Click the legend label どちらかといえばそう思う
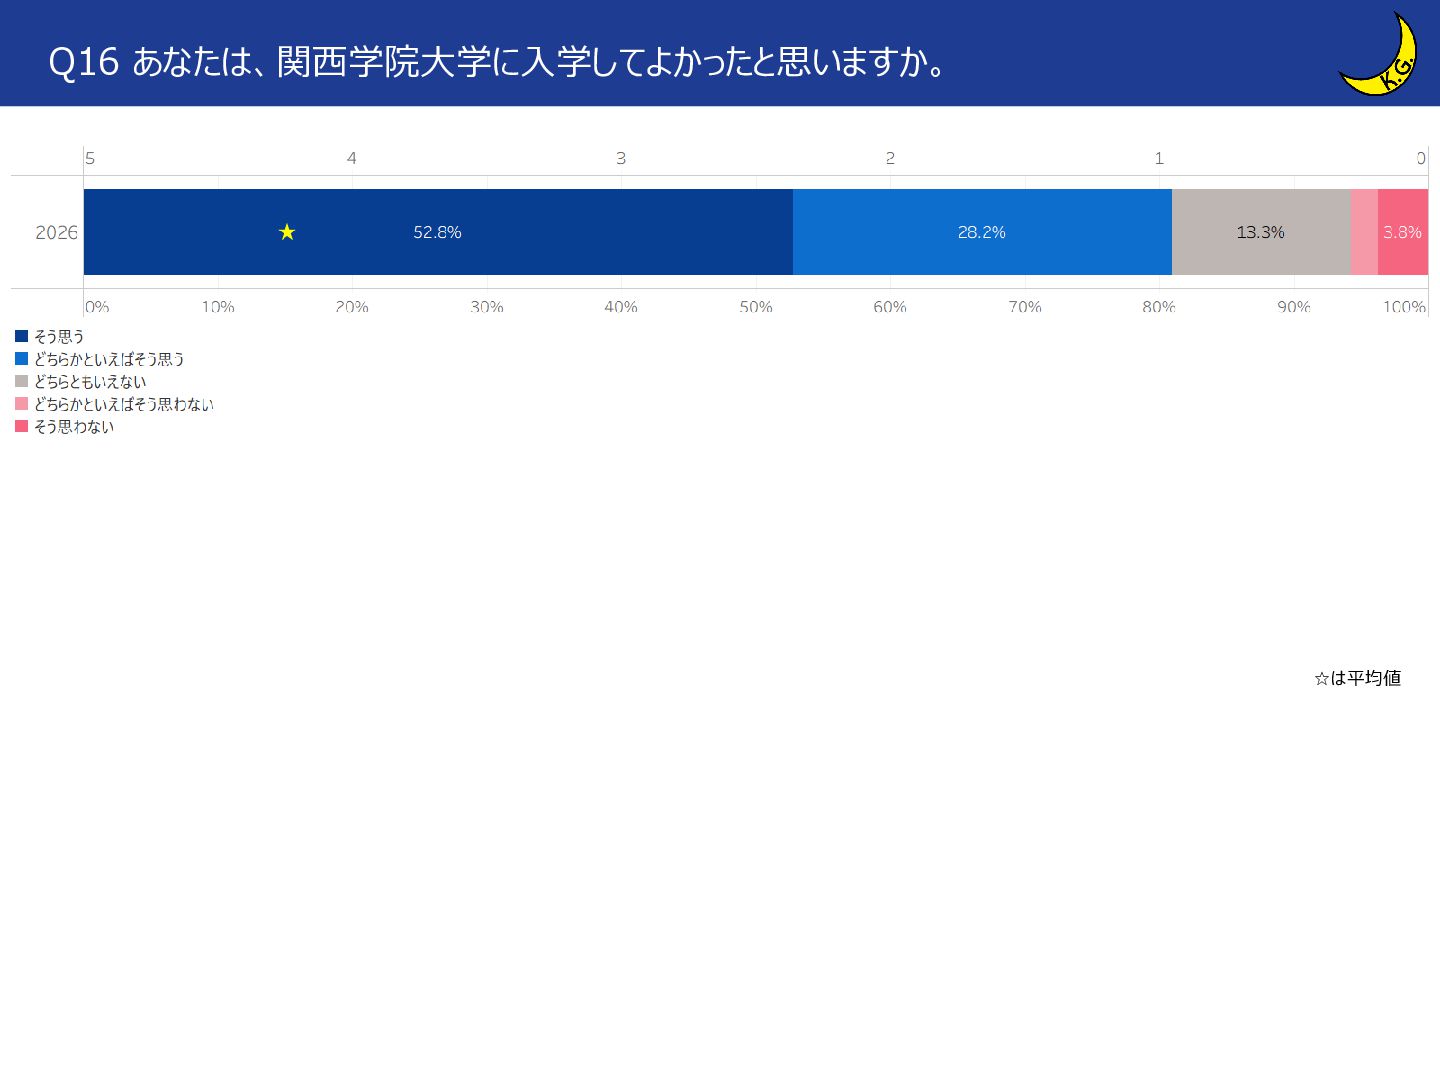The height and width of the screenshot is (1080, 1440). tap(109, 359)
